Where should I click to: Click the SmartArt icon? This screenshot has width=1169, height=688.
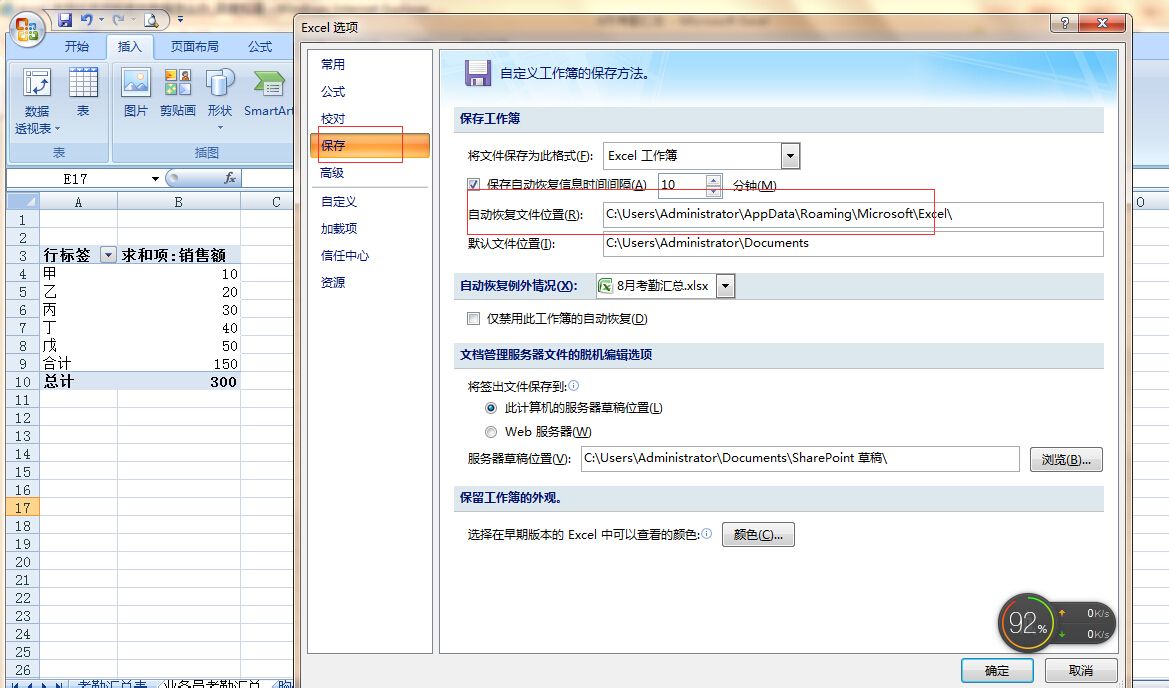tap(269, 82)
